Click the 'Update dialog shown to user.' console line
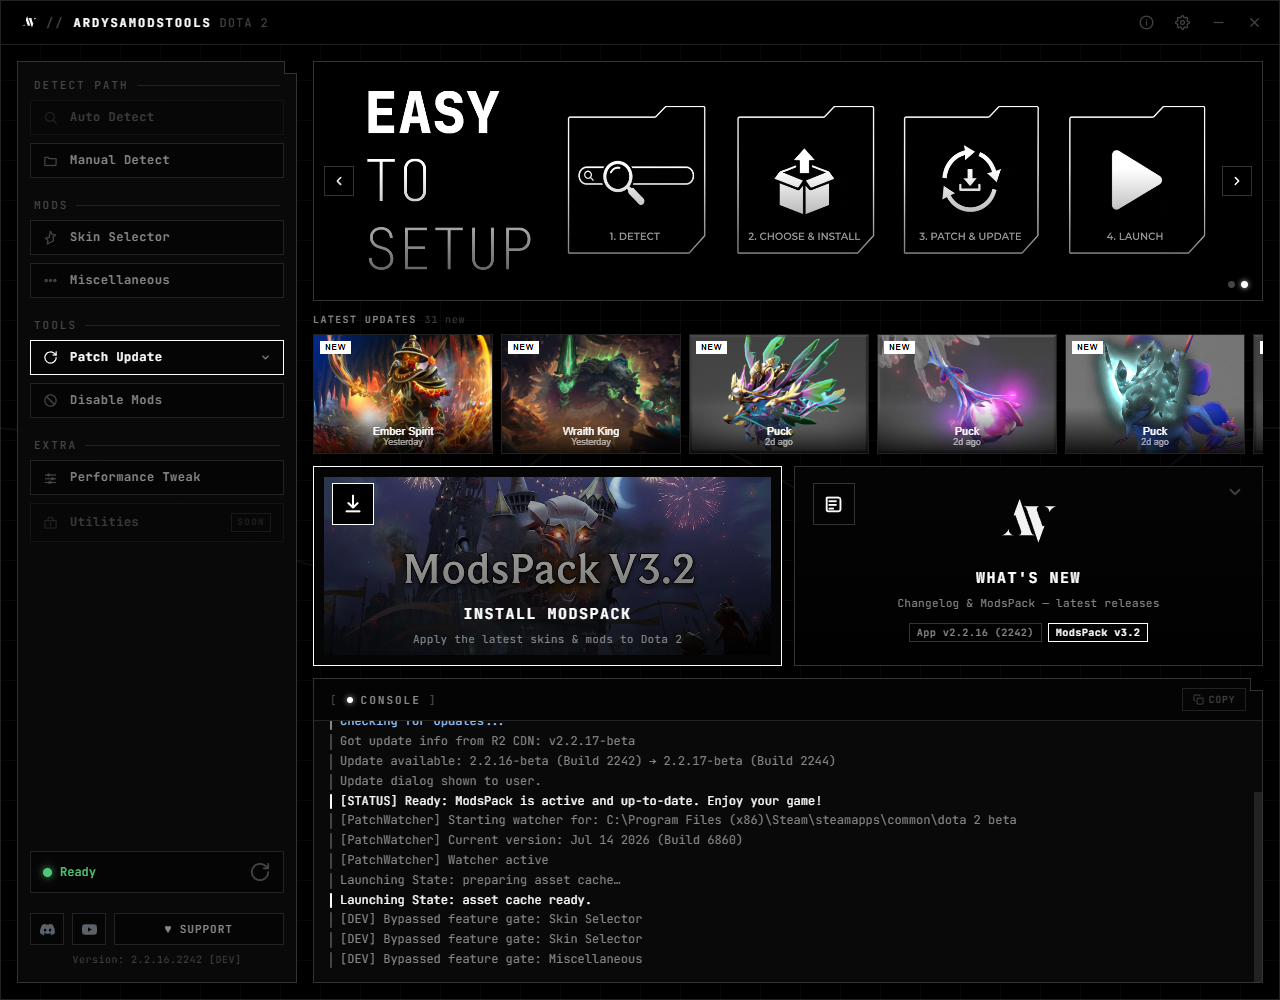This screenshot has width=1280, height=1000. click(x=440, y=781)
